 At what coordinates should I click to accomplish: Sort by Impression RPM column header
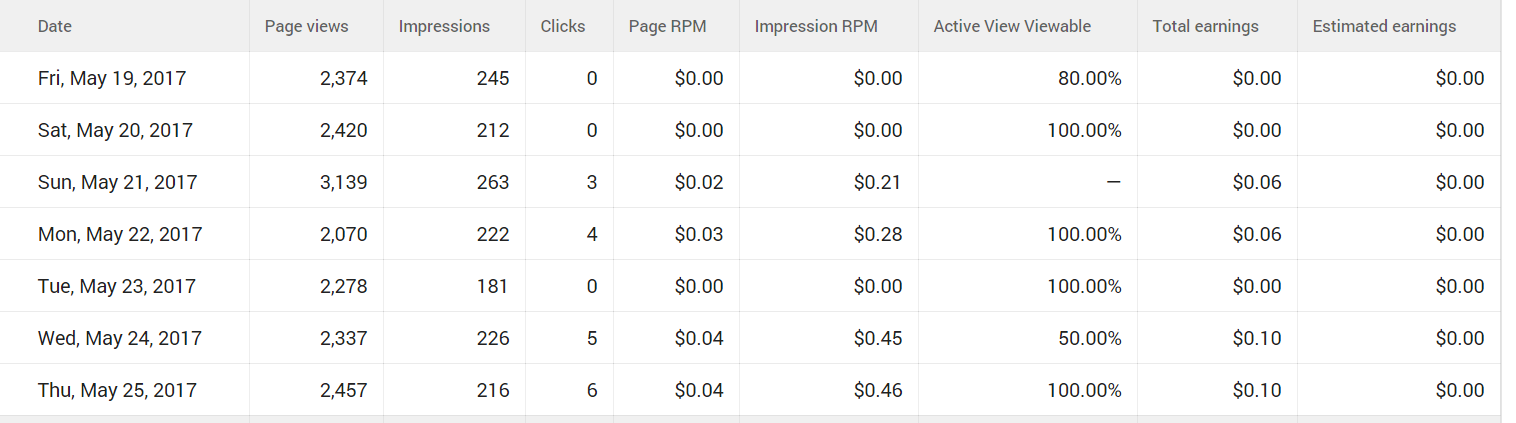coord(816,27)
